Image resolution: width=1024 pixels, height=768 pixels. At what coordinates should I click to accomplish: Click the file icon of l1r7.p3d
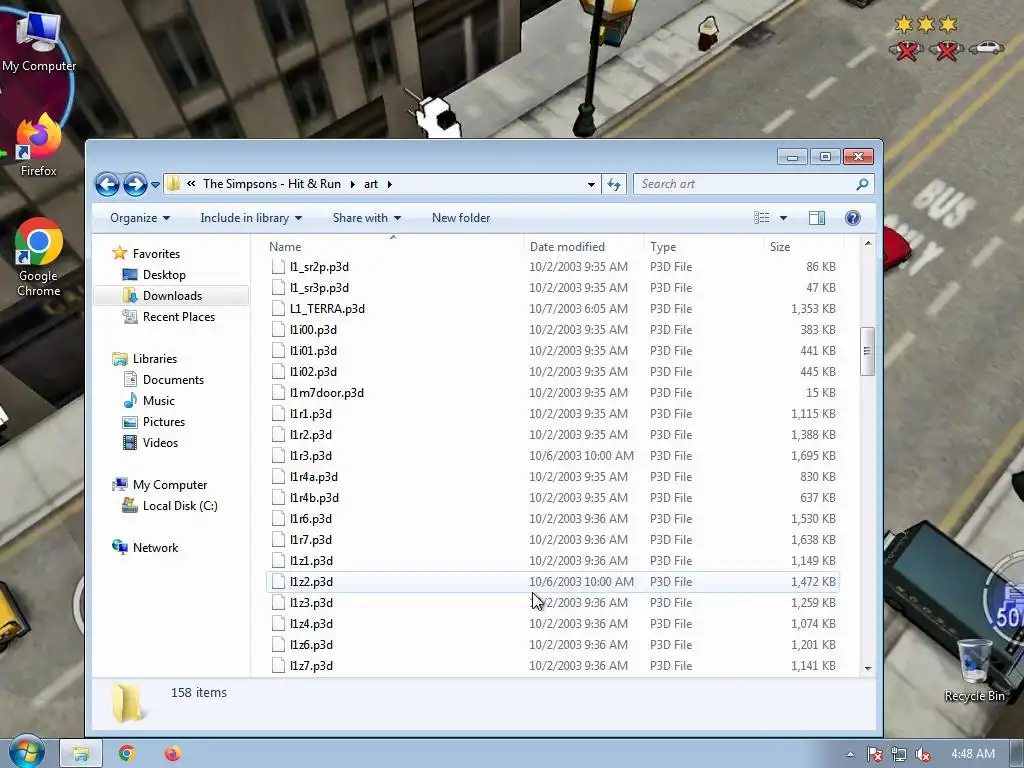coord(278,540)
